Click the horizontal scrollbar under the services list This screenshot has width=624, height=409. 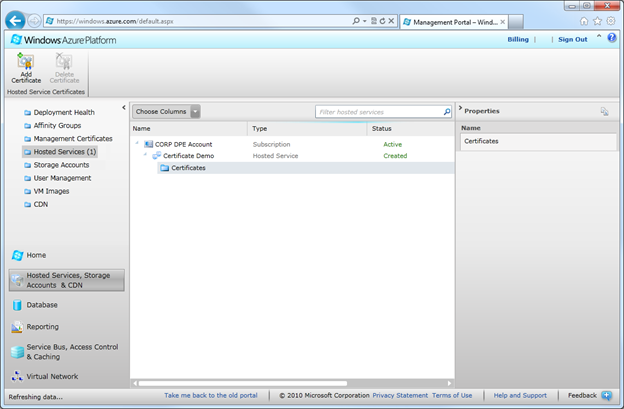point(250,383)
